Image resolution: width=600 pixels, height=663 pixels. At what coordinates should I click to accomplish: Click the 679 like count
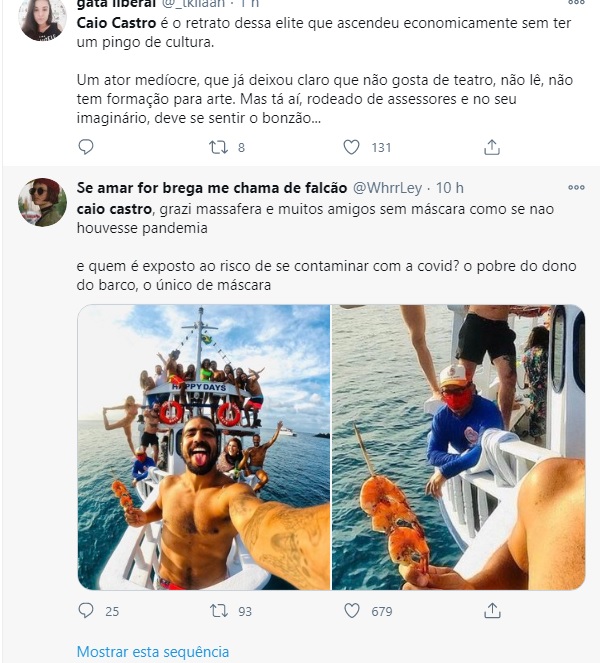[x=381, y=611]
